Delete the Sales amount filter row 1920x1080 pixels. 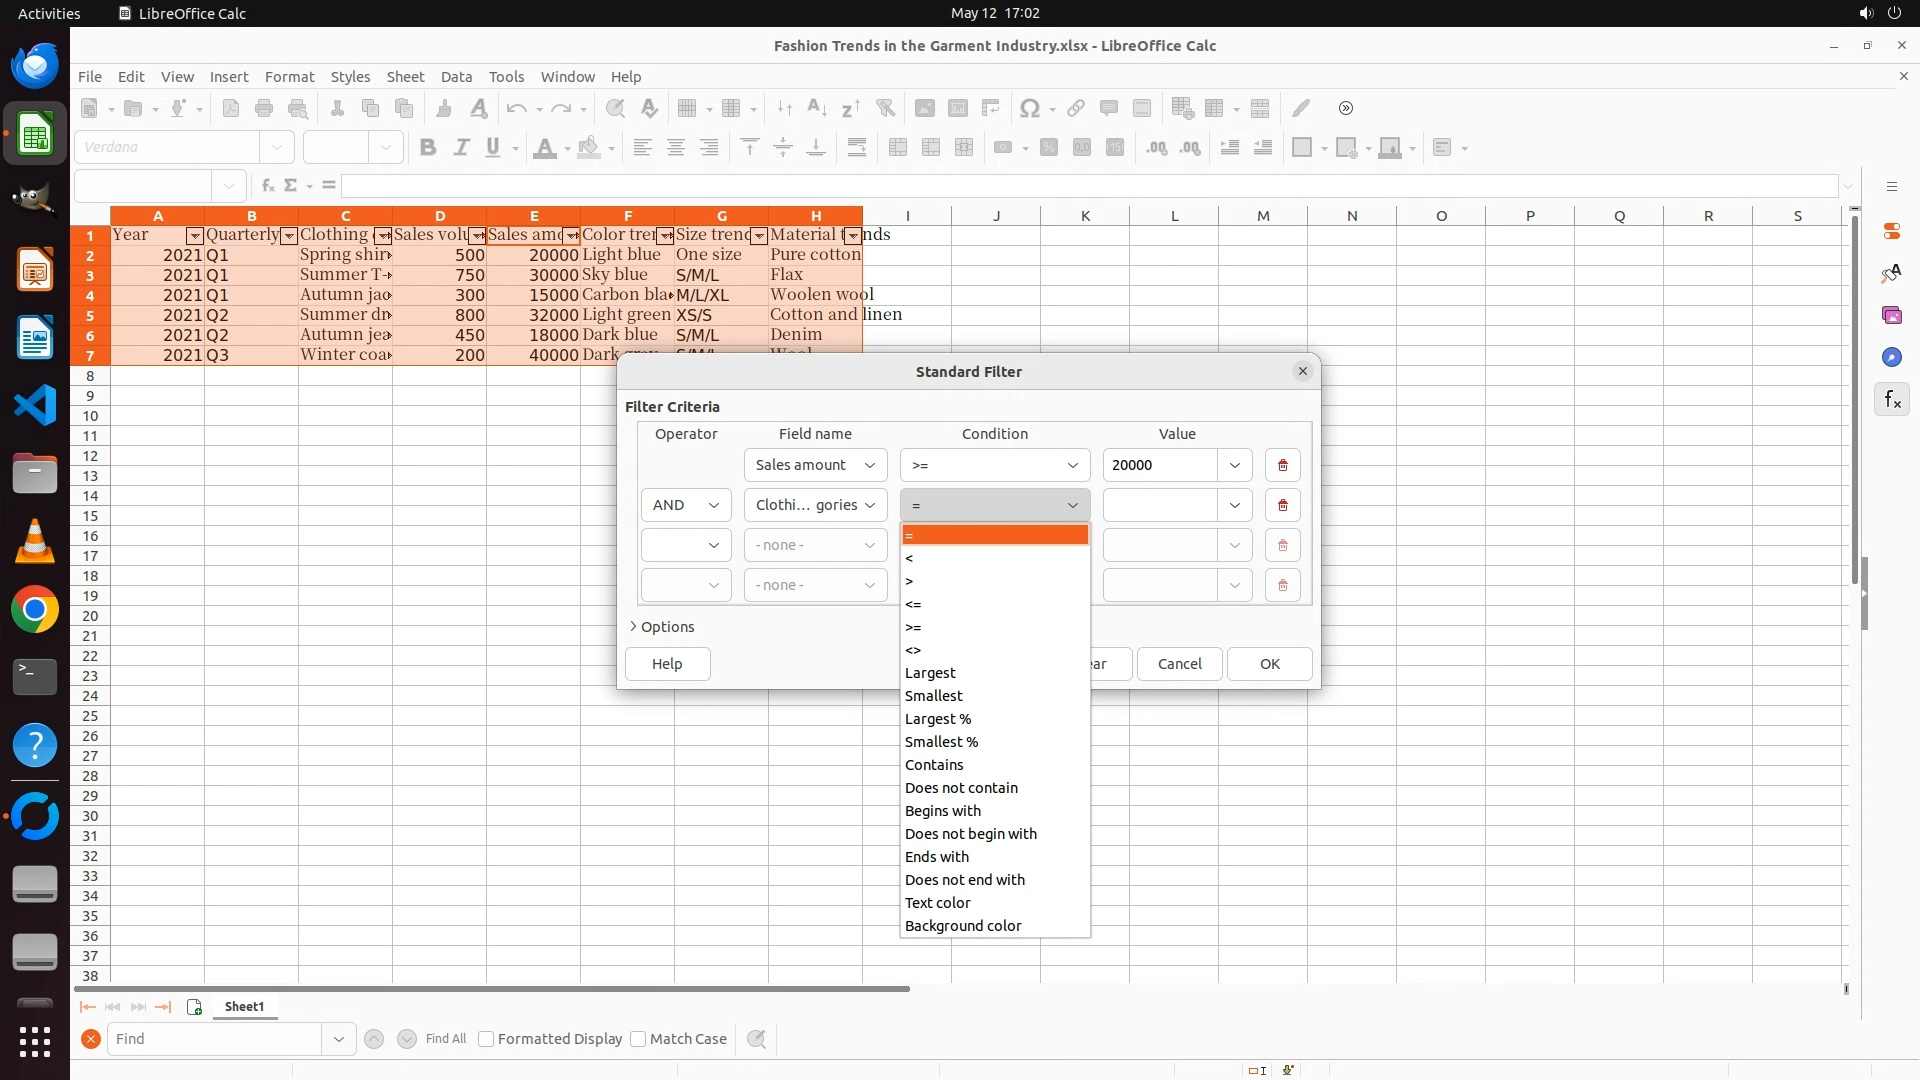tap(1282, 465)
